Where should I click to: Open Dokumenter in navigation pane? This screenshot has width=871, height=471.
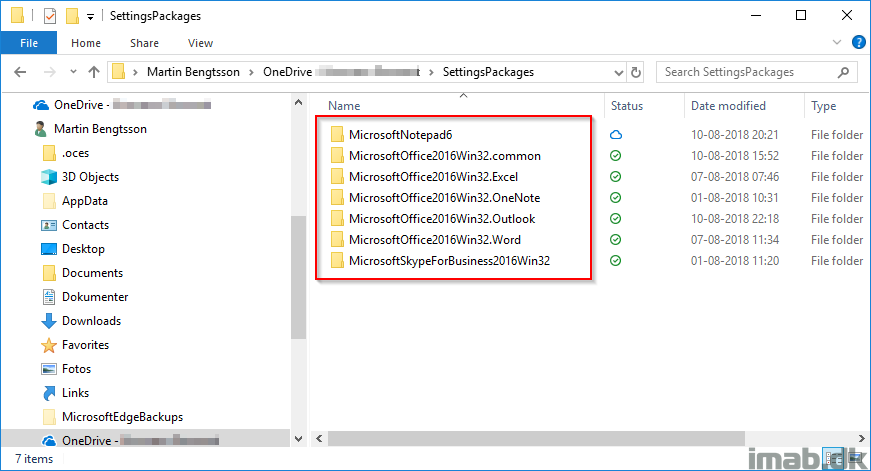coord(85,297)
